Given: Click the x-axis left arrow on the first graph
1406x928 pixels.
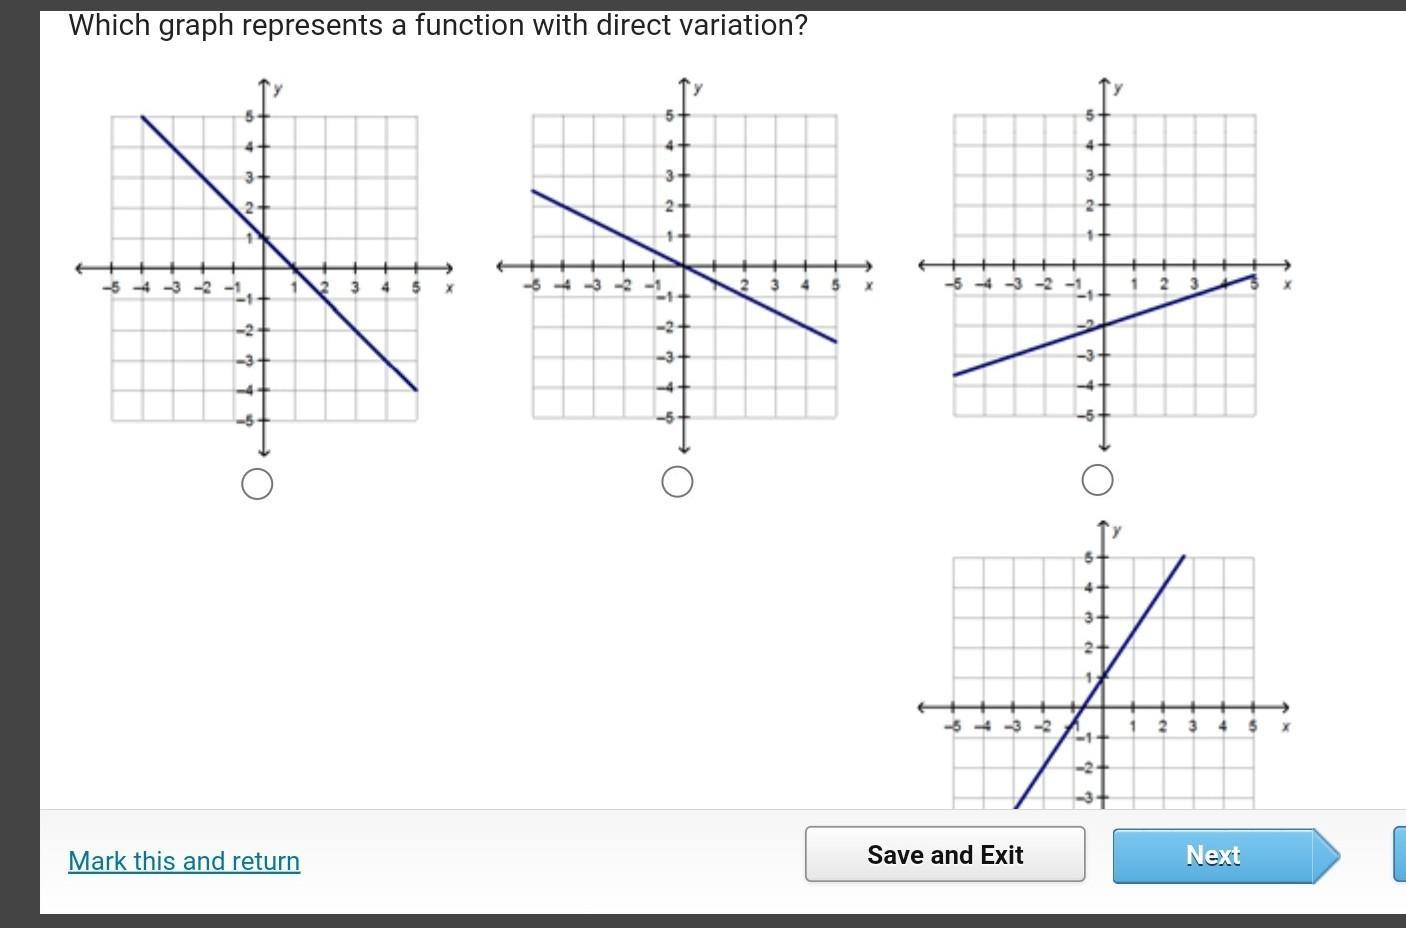Looking at the screenshot, I should (x=79, y=268).
